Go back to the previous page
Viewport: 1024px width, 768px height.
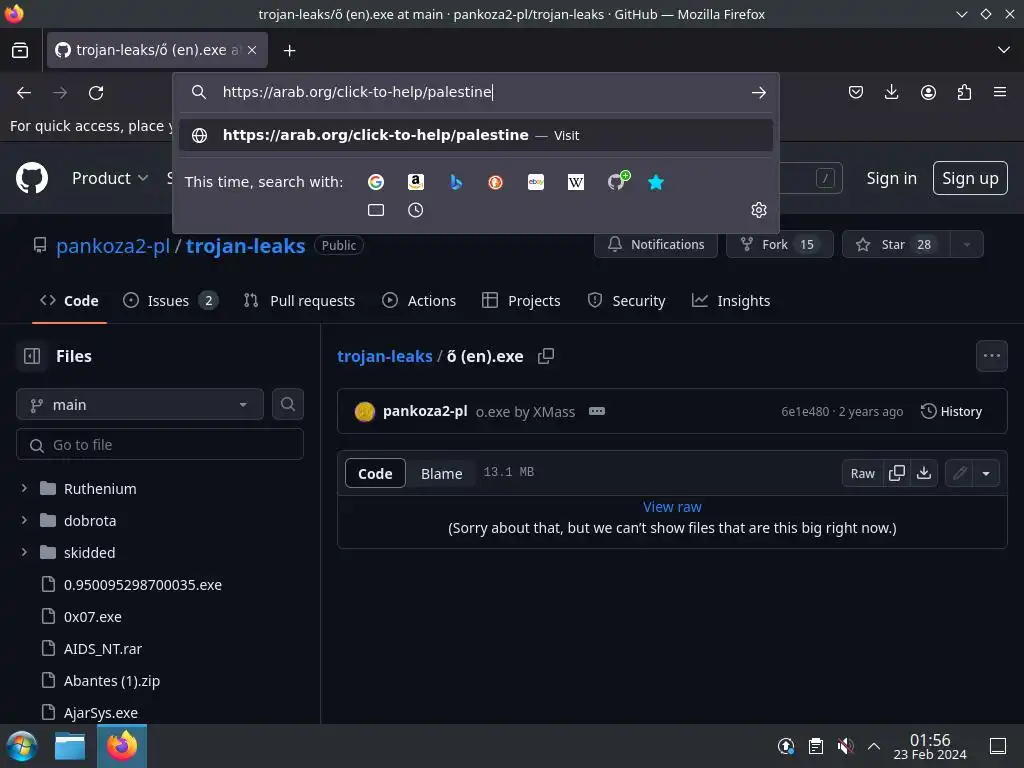coord(24,93)
